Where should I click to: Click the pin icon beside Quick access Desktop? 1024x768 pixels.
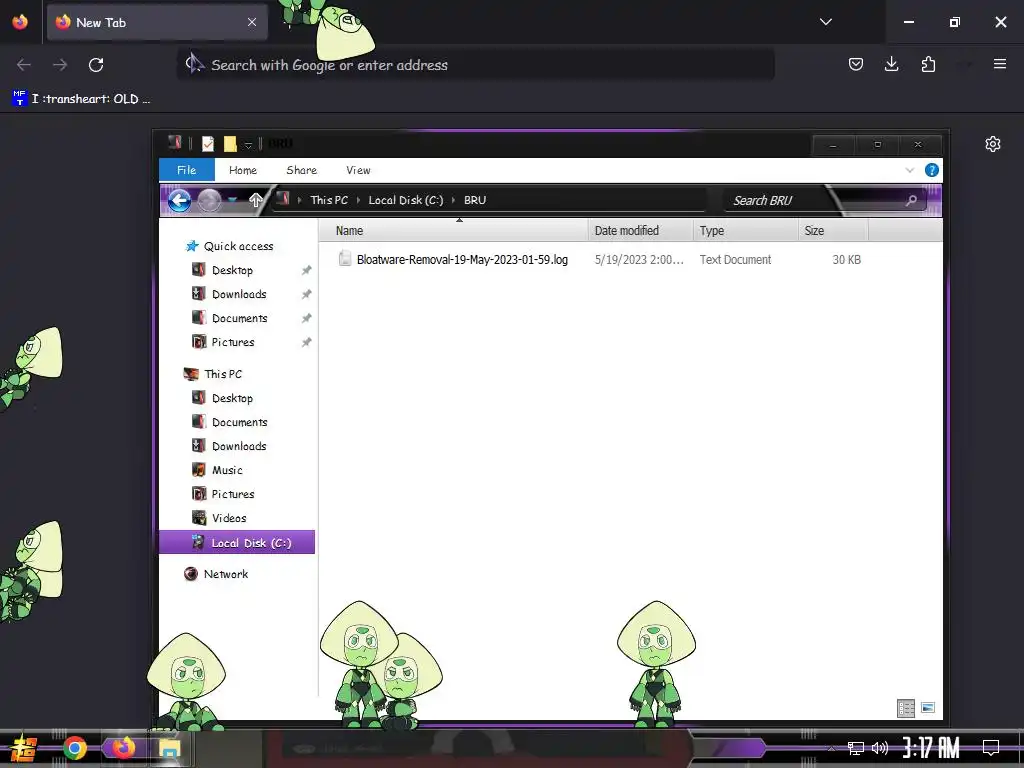[306, 270]
